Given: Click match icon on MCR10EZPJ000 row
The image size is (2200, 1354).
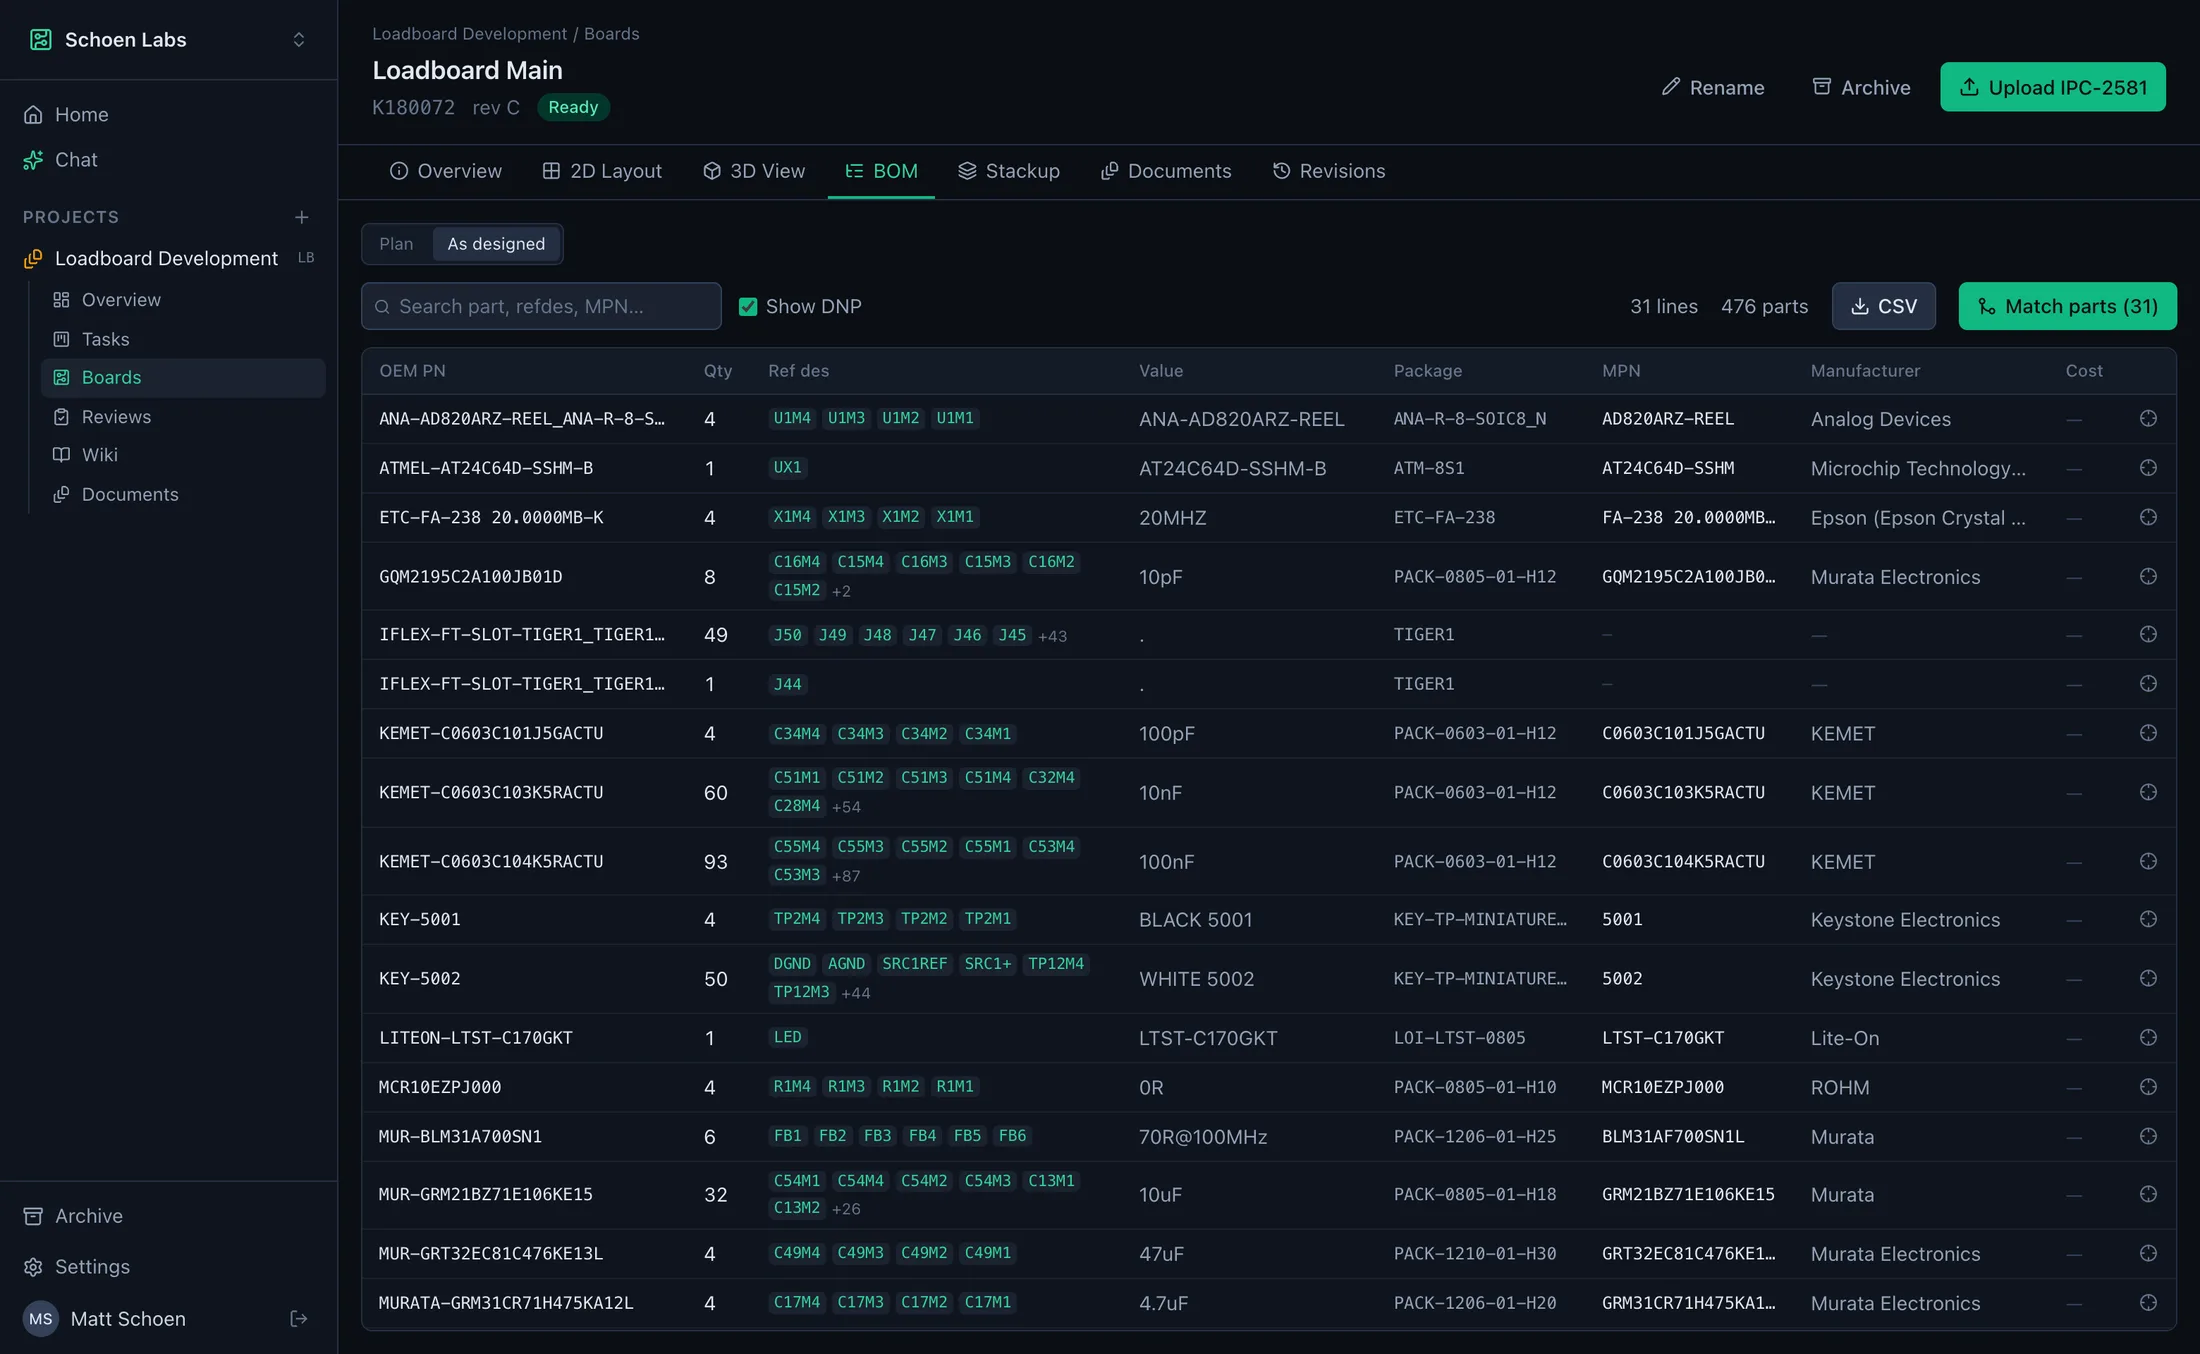Looking at the screenshot, I should click(x=2147, y=1087).
